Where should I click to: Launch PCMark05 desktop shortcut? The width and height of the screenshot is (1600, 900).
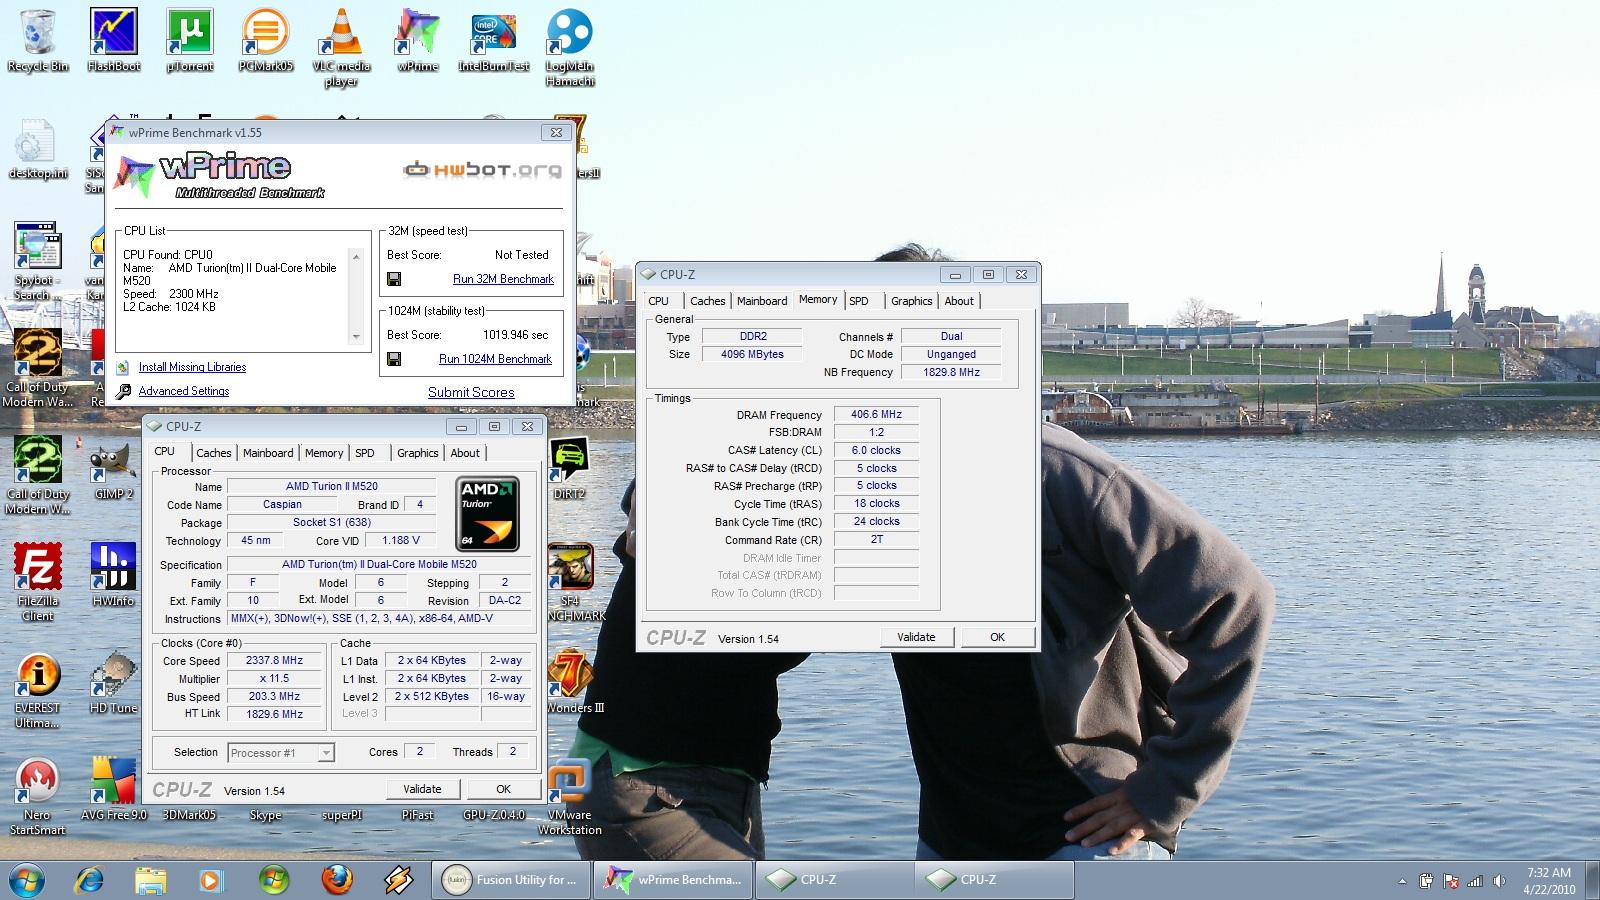[x=265, y=40]
